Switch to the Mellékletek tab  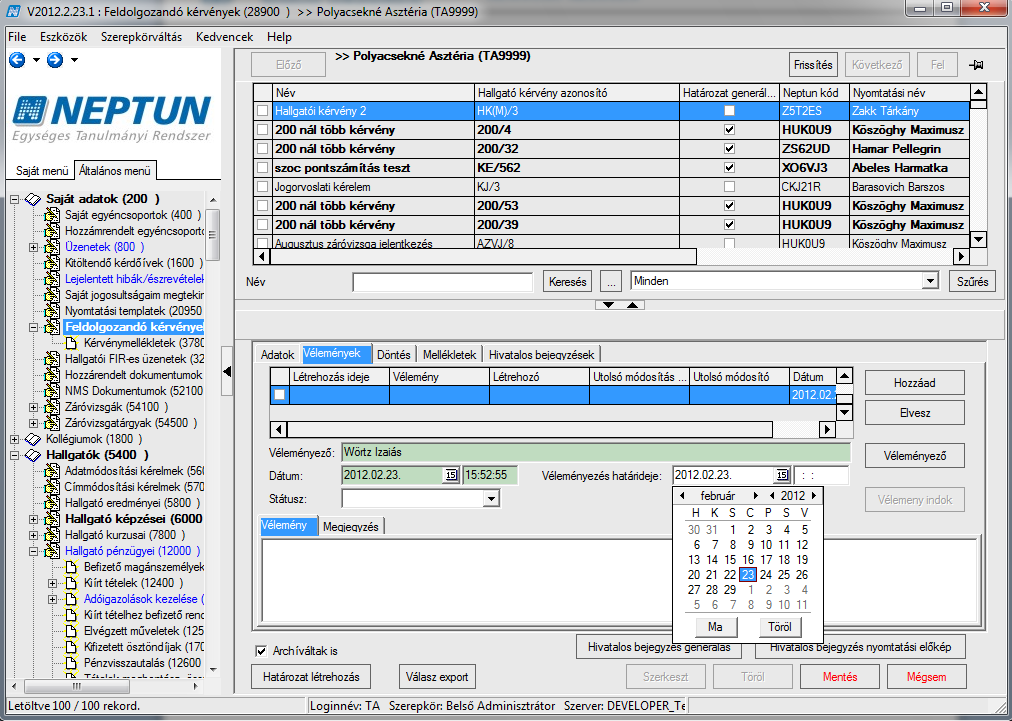(x=449, y=355)
